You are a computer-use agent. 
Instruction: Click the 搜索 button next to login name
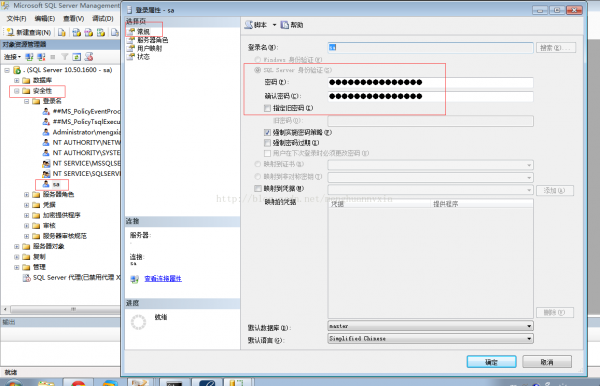[x=555, y=47]
